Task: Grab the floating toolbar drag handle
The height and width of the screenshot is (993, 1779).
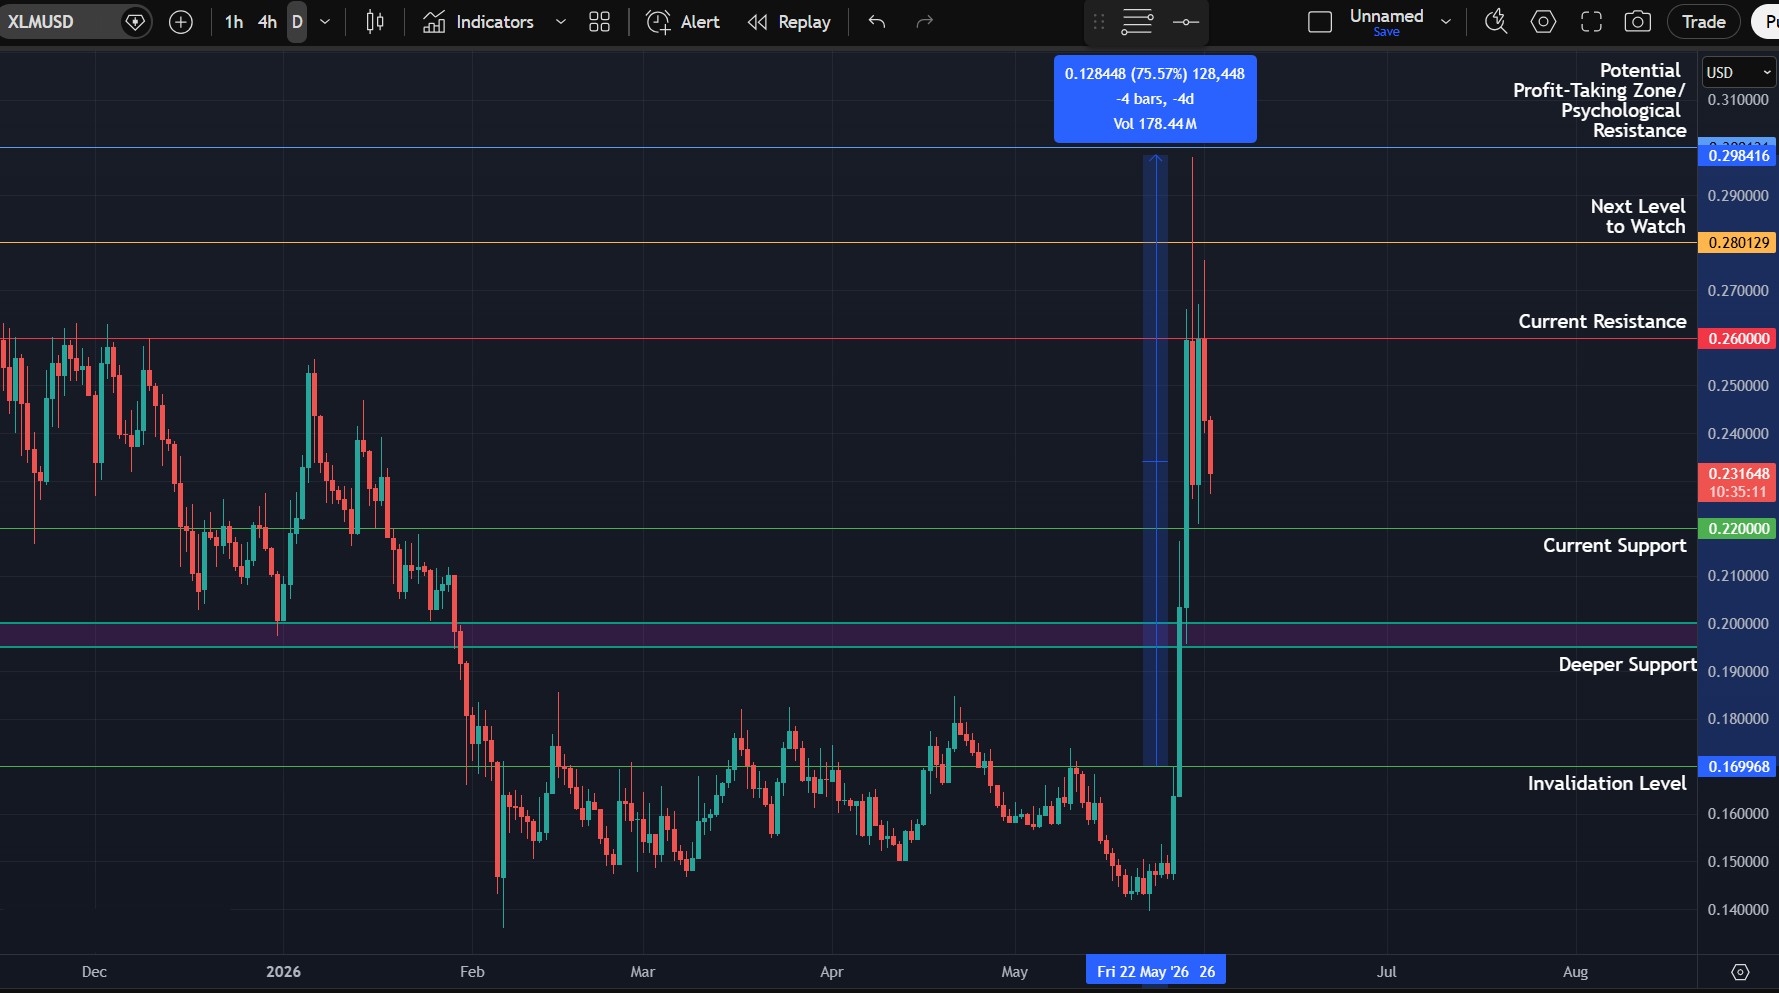Action: coord(1099,22)
